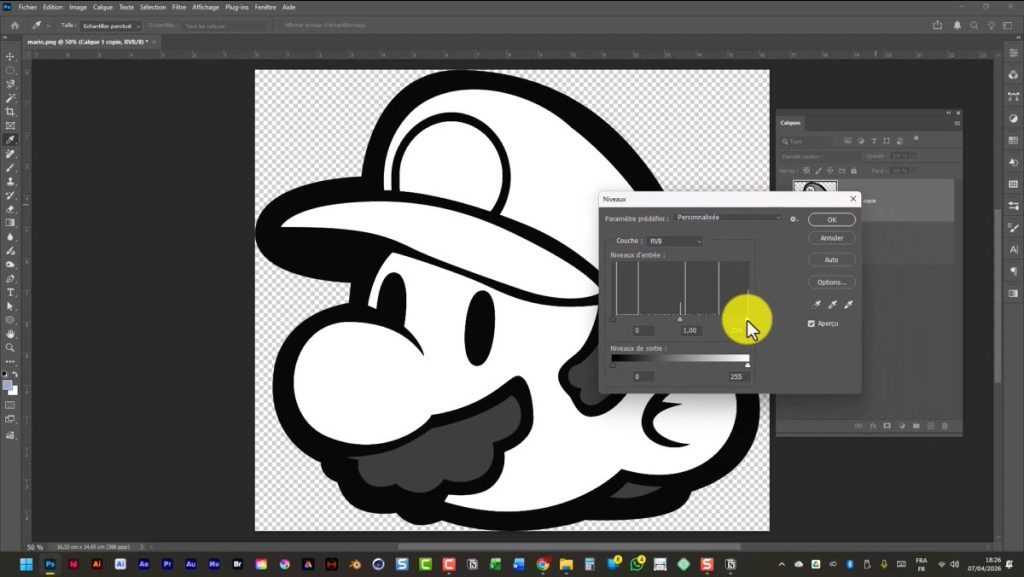
Task: Click the preset gear icon in Niveaux
Action: pyautogui.click(x=793, y=218)
